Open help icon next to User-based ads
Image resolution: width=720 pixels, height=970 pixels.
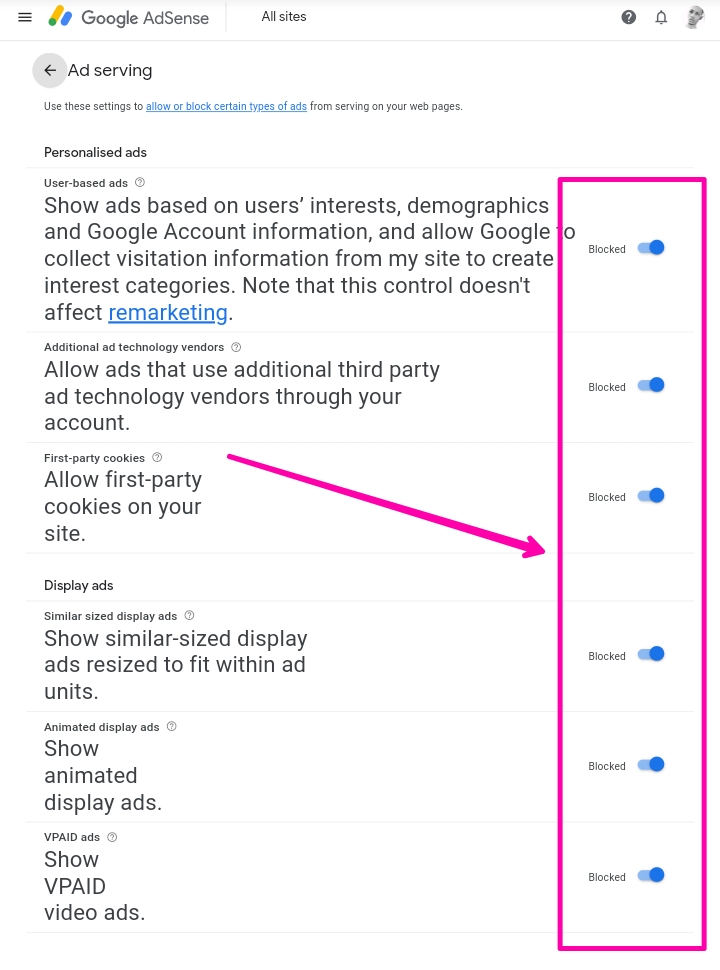[x=140, y=182]
